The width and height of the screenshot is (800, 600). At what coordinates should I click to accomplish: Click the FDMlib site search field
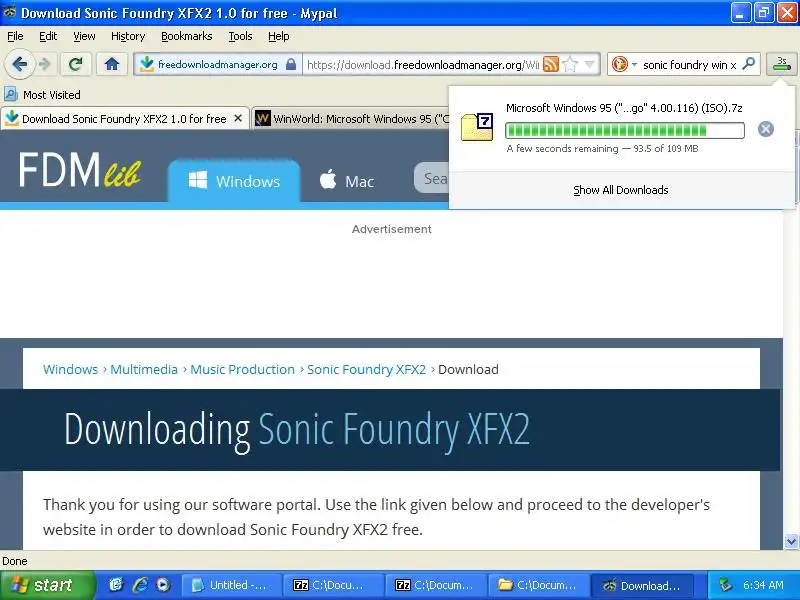[x=432, y=178]
